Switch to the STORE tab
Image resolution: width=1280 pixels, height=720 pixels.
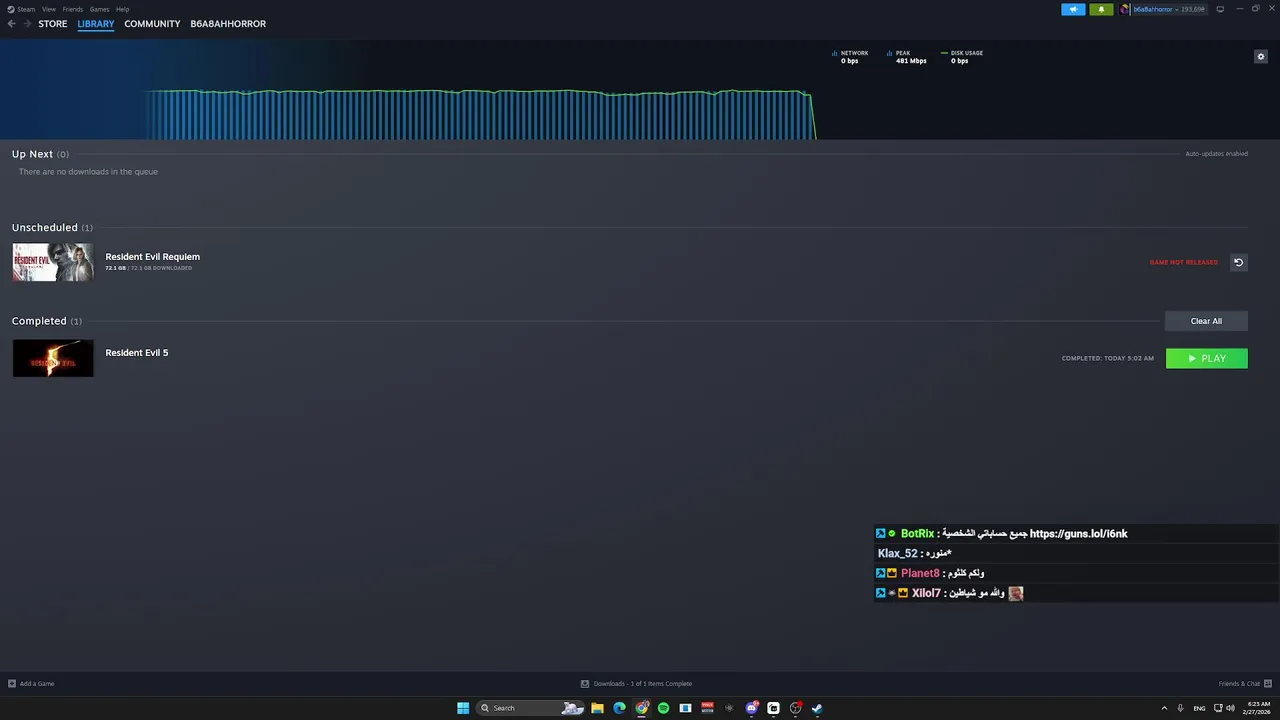pyautogui.click(x=53, y=24)
